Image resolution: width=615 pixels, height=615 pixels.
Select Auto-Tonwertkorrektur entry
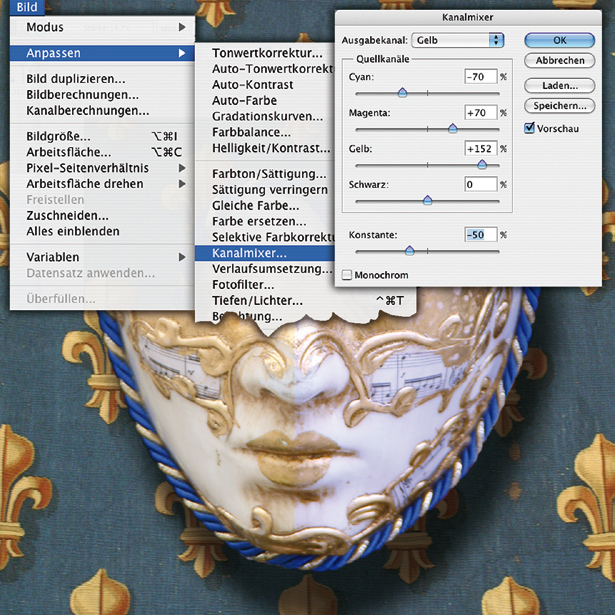tap(273, 69)
